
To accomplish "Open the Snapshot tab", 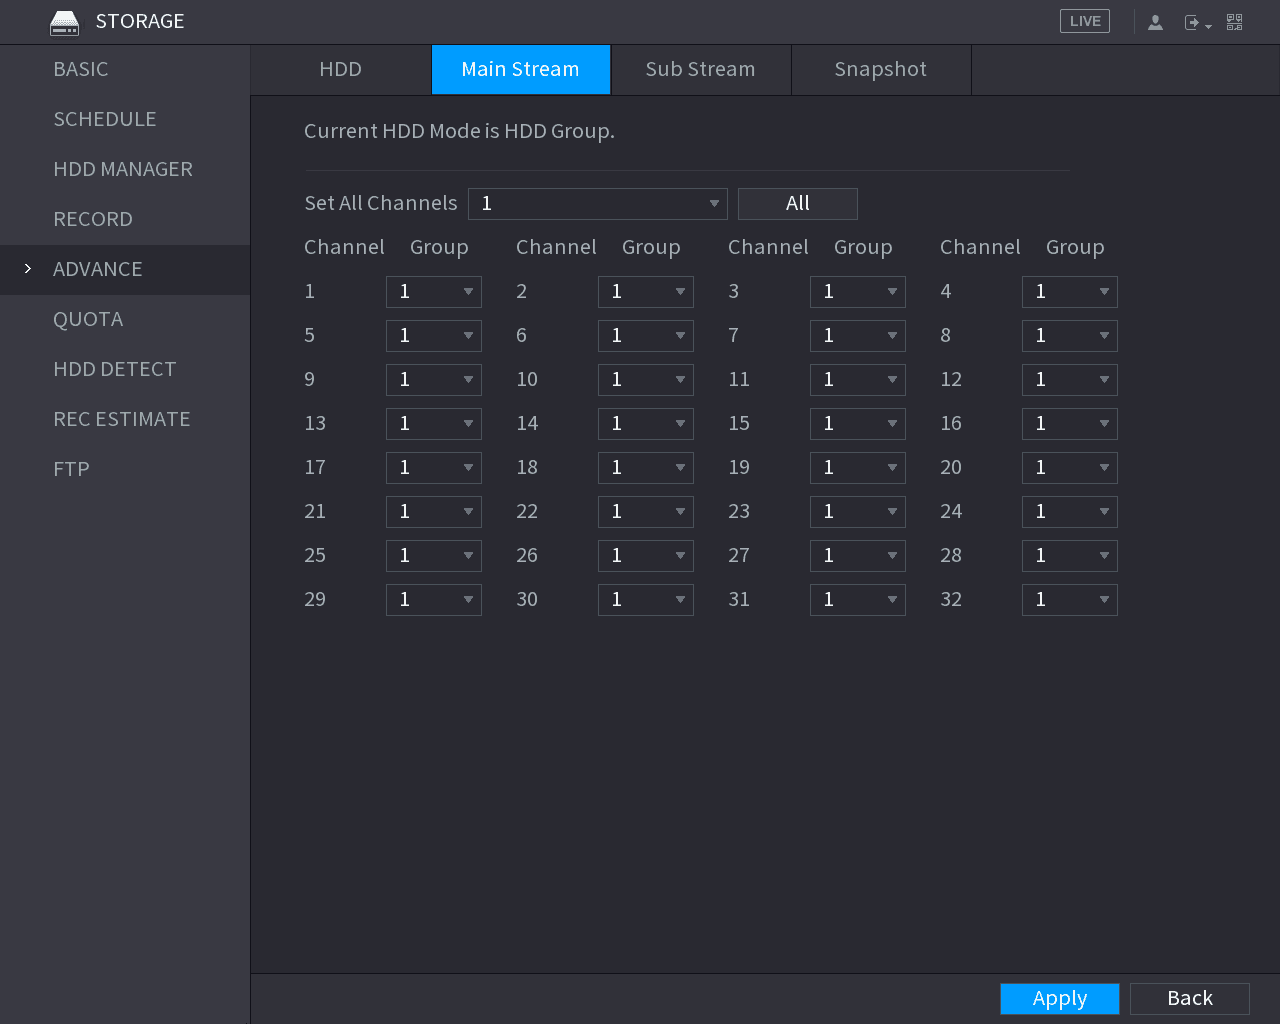I will [881, 69].
